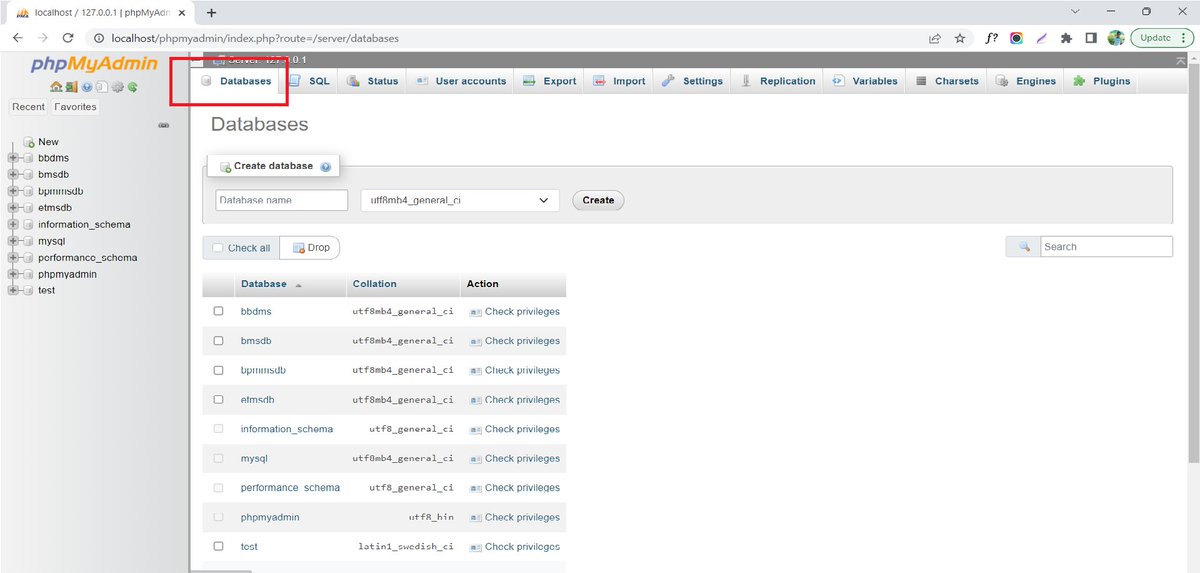Image resolution: width=1200 pixels, height=573 pixels.
Task: Open the Export tab
Action: tap(550, 81)
